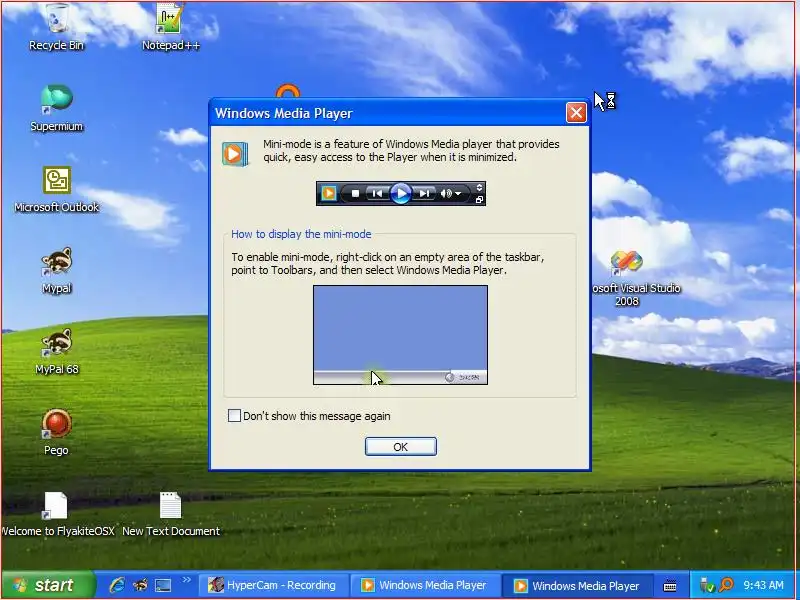Click the Safely Remove Hardware tray icon
The height and width of the screenshot is (600, 800).
pyautogui.click(x=707, y=585)
